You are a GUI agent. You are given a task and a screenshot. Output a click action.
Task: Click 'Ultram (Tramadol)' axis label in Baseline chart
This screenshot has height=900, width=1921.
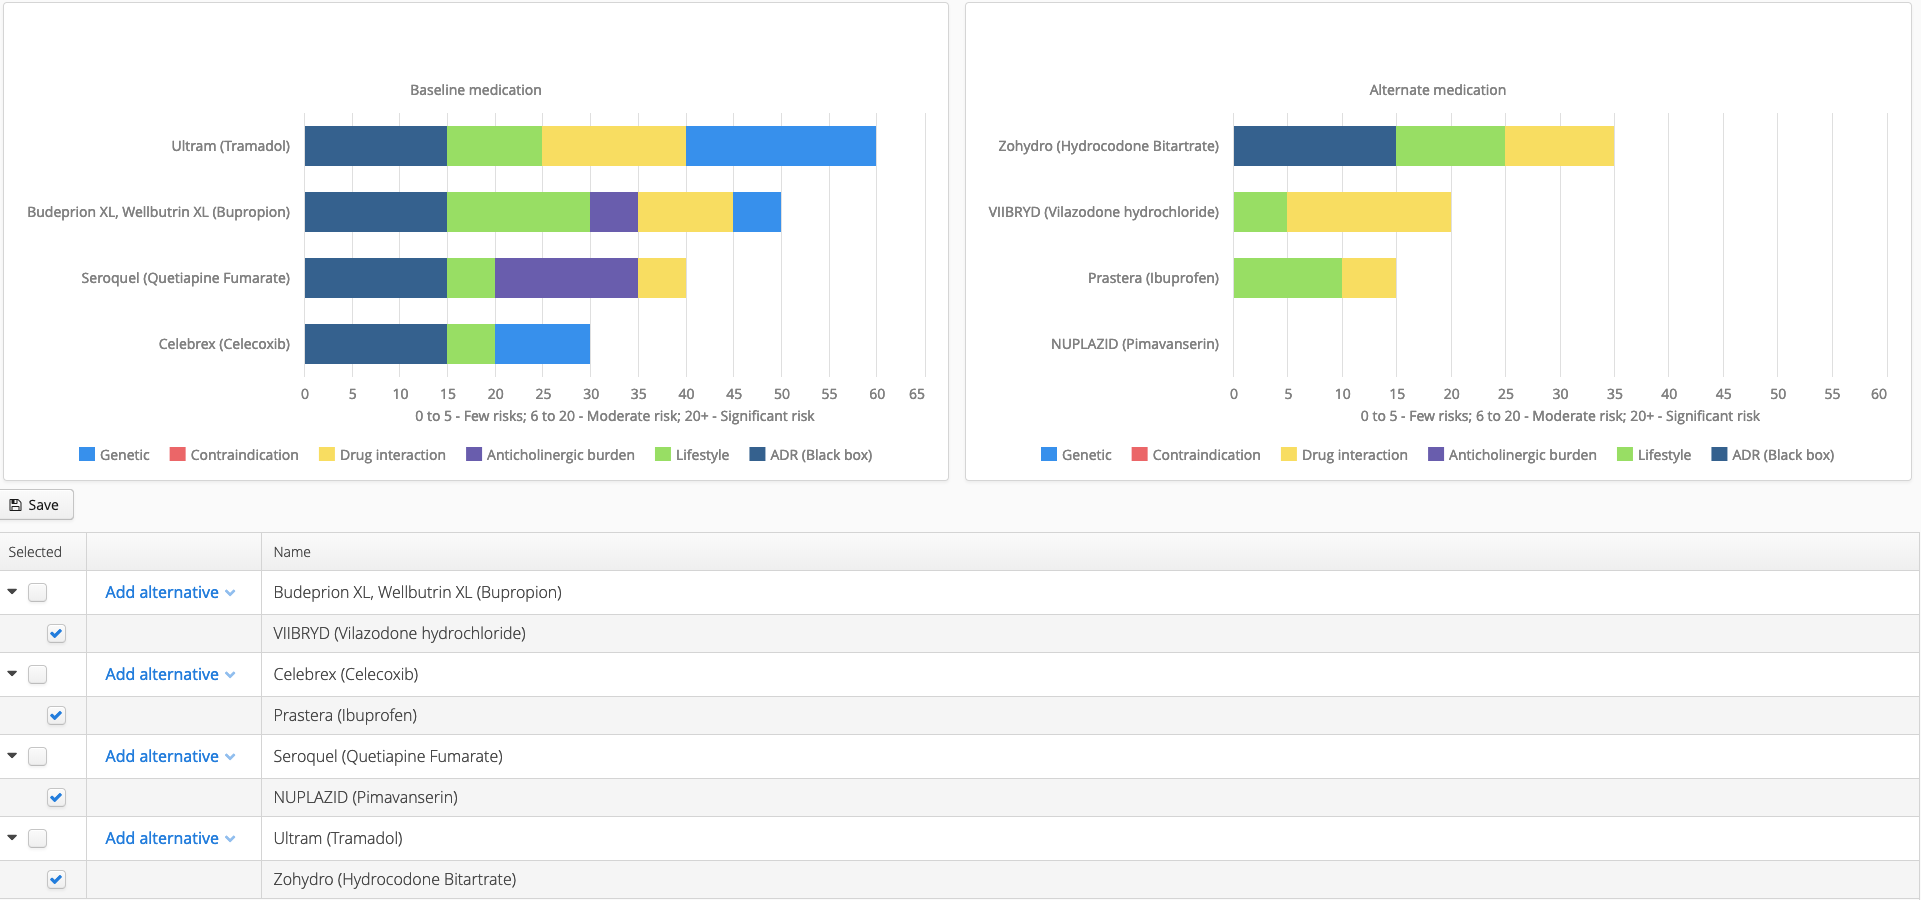pos(231,146)
